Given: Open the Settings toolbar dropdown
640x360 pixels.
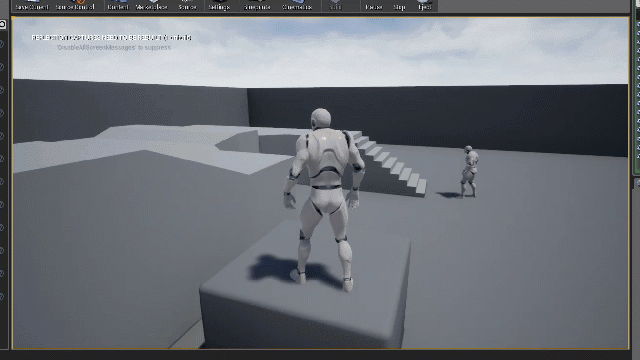Looking at the screenshot, I should [x=219, y=6].
